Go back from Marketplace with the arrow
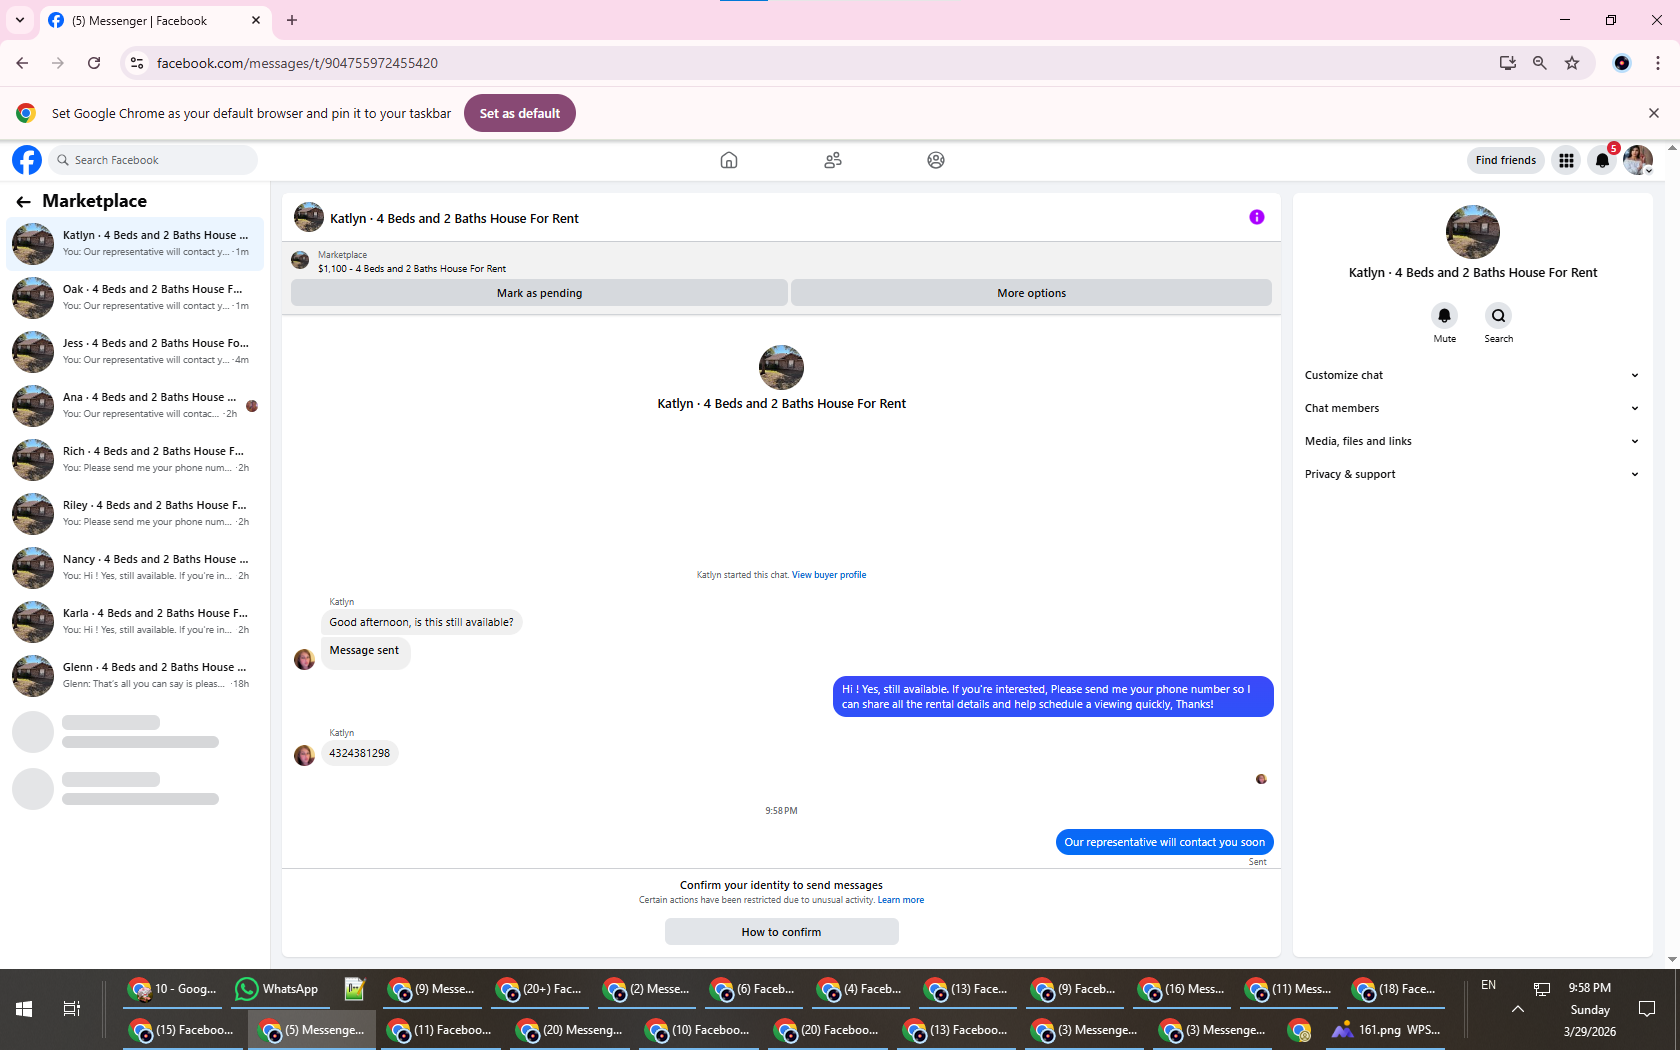 23,201
